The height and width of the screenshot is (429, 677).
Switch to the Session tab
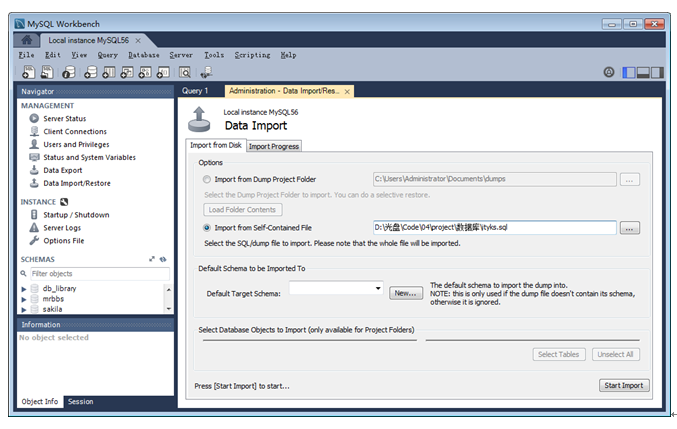point(80,401)
